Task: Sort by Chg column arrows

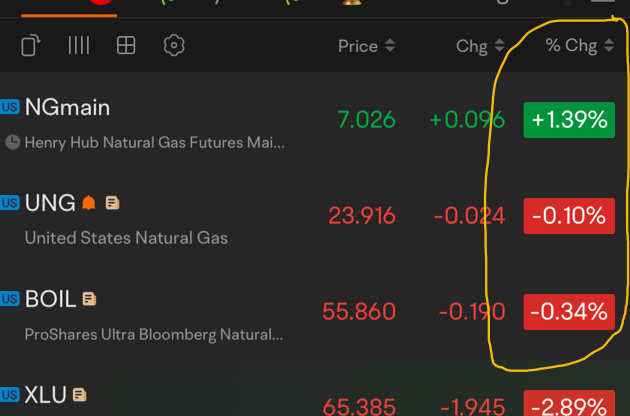Action: point(499,45)
